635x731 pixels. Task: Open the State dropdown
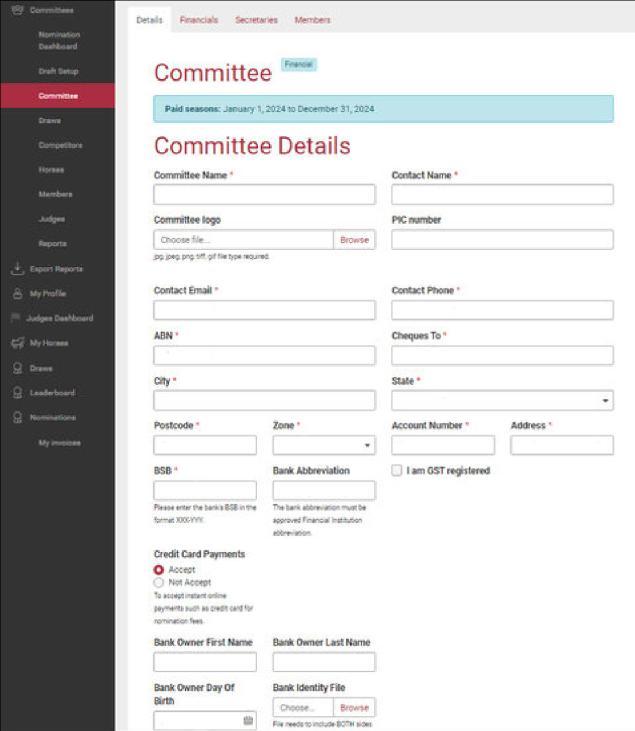tap(502, 400)
